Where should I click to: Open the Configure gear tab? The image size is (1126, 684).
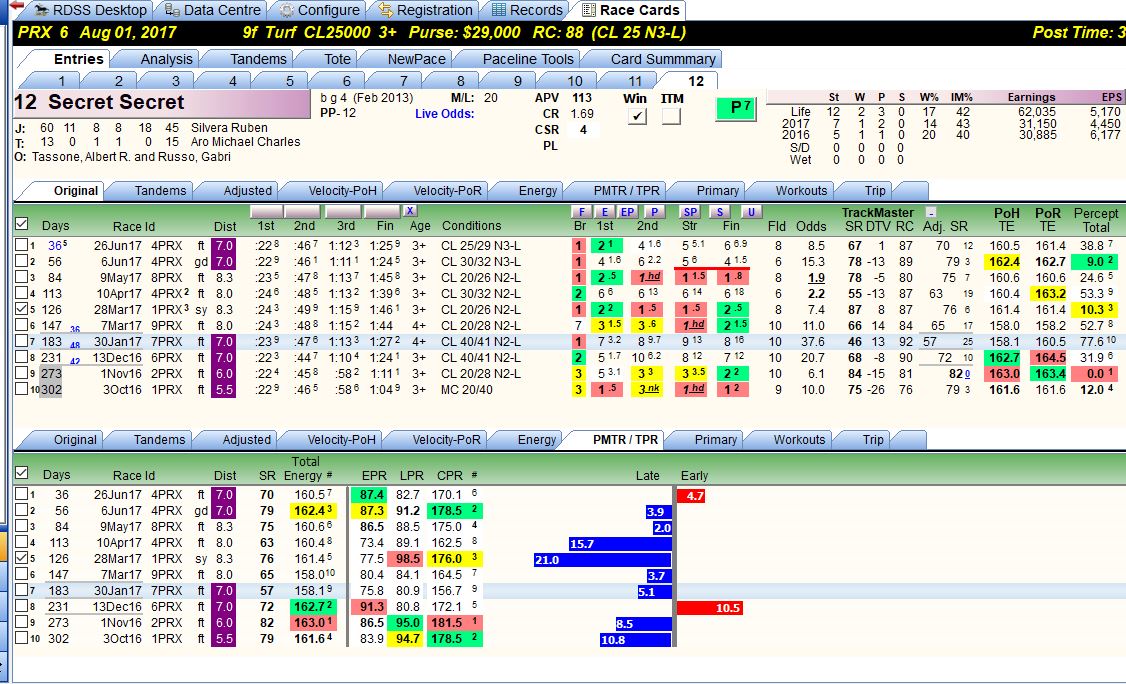point(320,10)
